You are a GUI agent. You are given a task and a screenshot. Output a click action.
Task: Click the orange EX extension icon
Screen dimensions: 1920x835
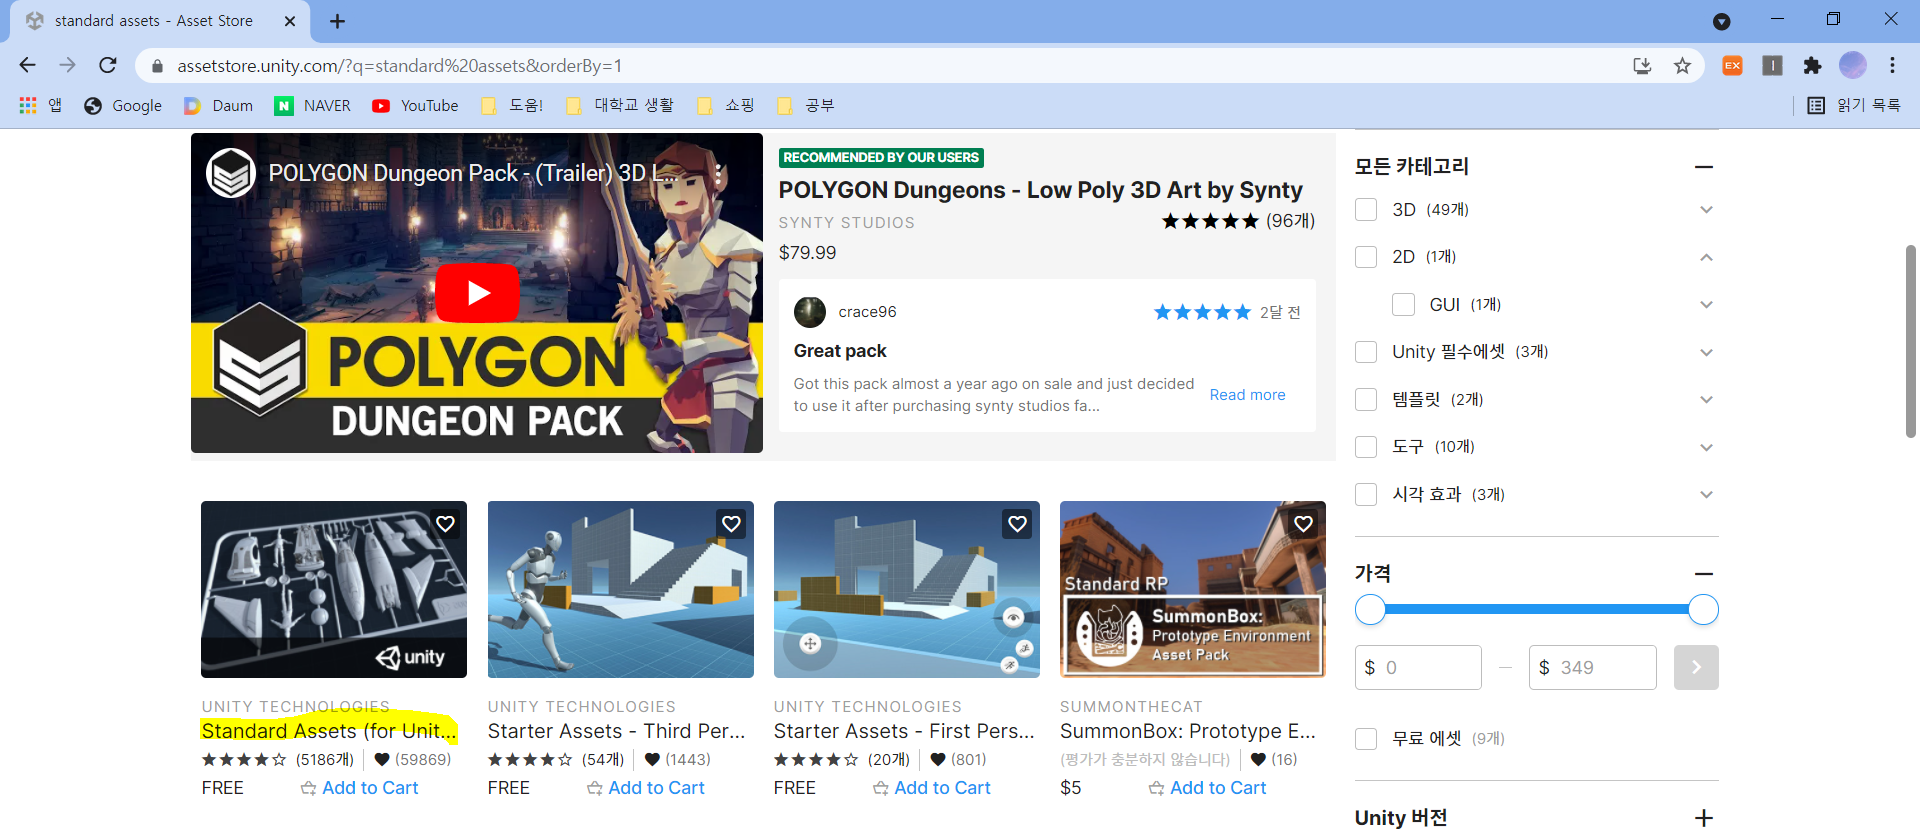[1732, 66]
